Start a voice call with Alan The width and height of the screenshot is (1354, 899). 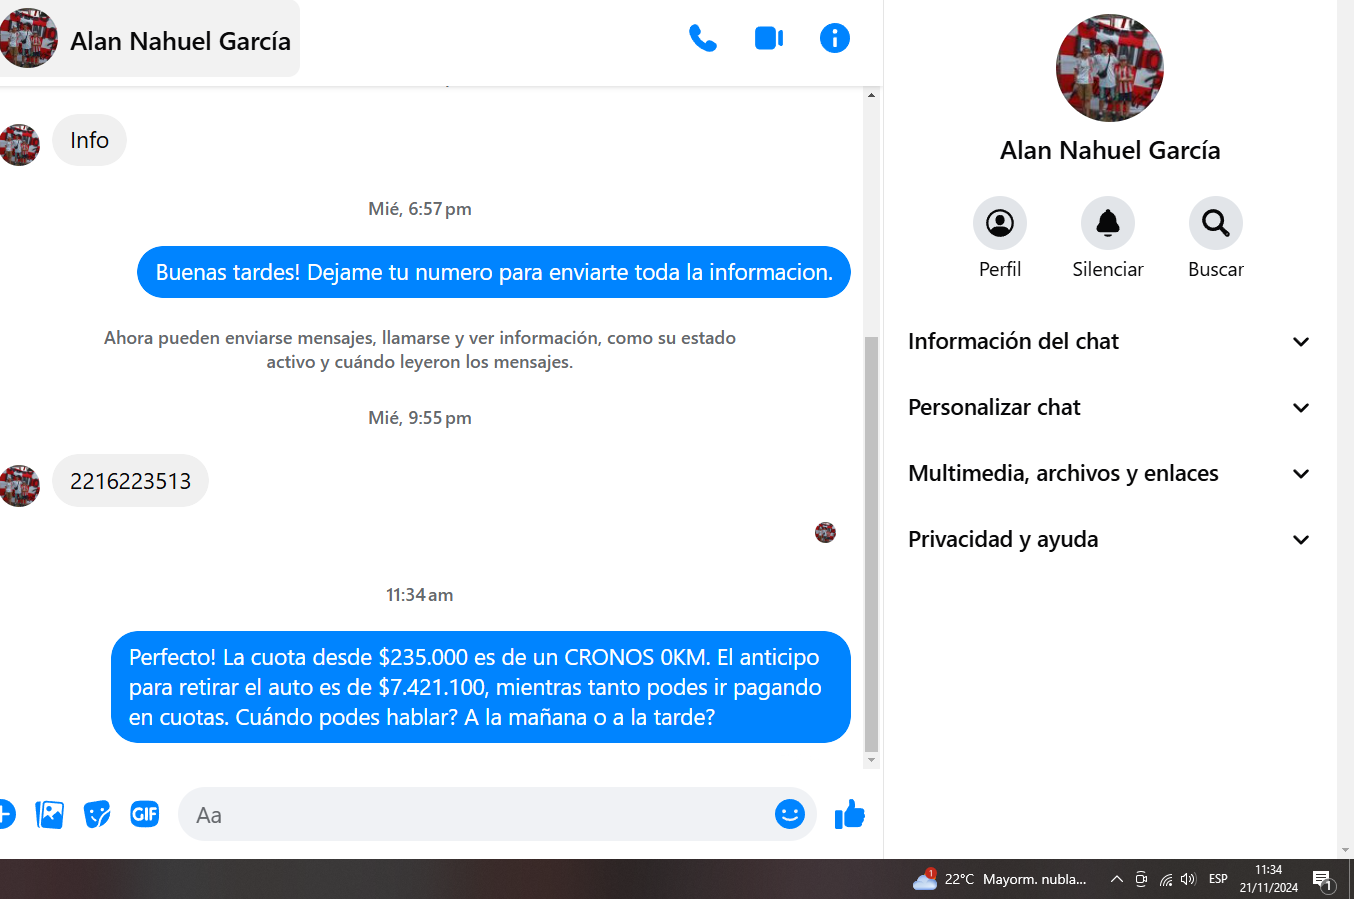click(703, 39)
